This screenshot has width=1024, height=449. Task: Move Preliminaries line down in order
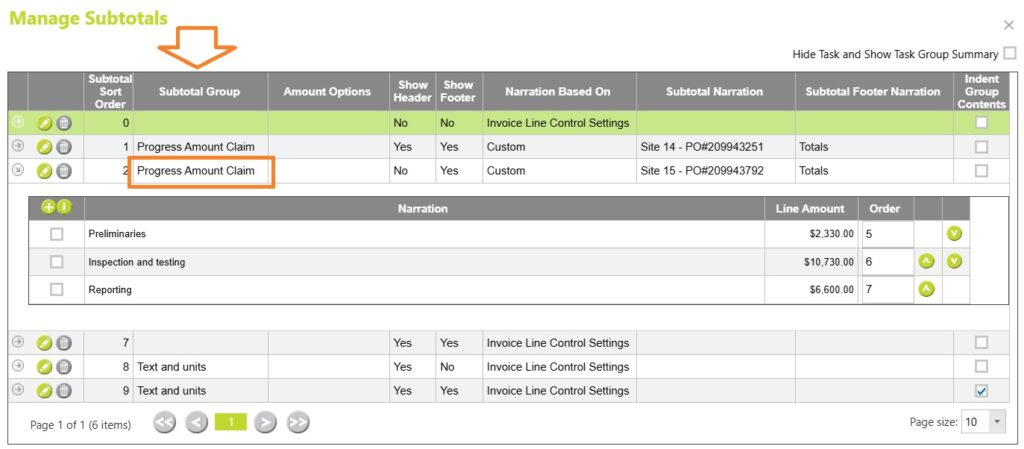(954, 234)
